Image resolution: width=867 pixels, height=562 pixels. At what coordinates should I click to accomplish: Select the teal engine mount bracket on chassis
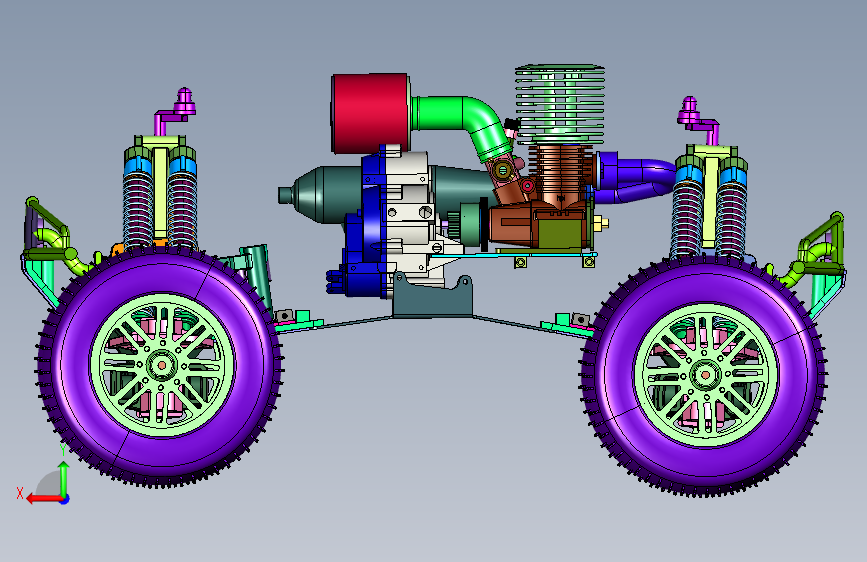tap(432, 297)
